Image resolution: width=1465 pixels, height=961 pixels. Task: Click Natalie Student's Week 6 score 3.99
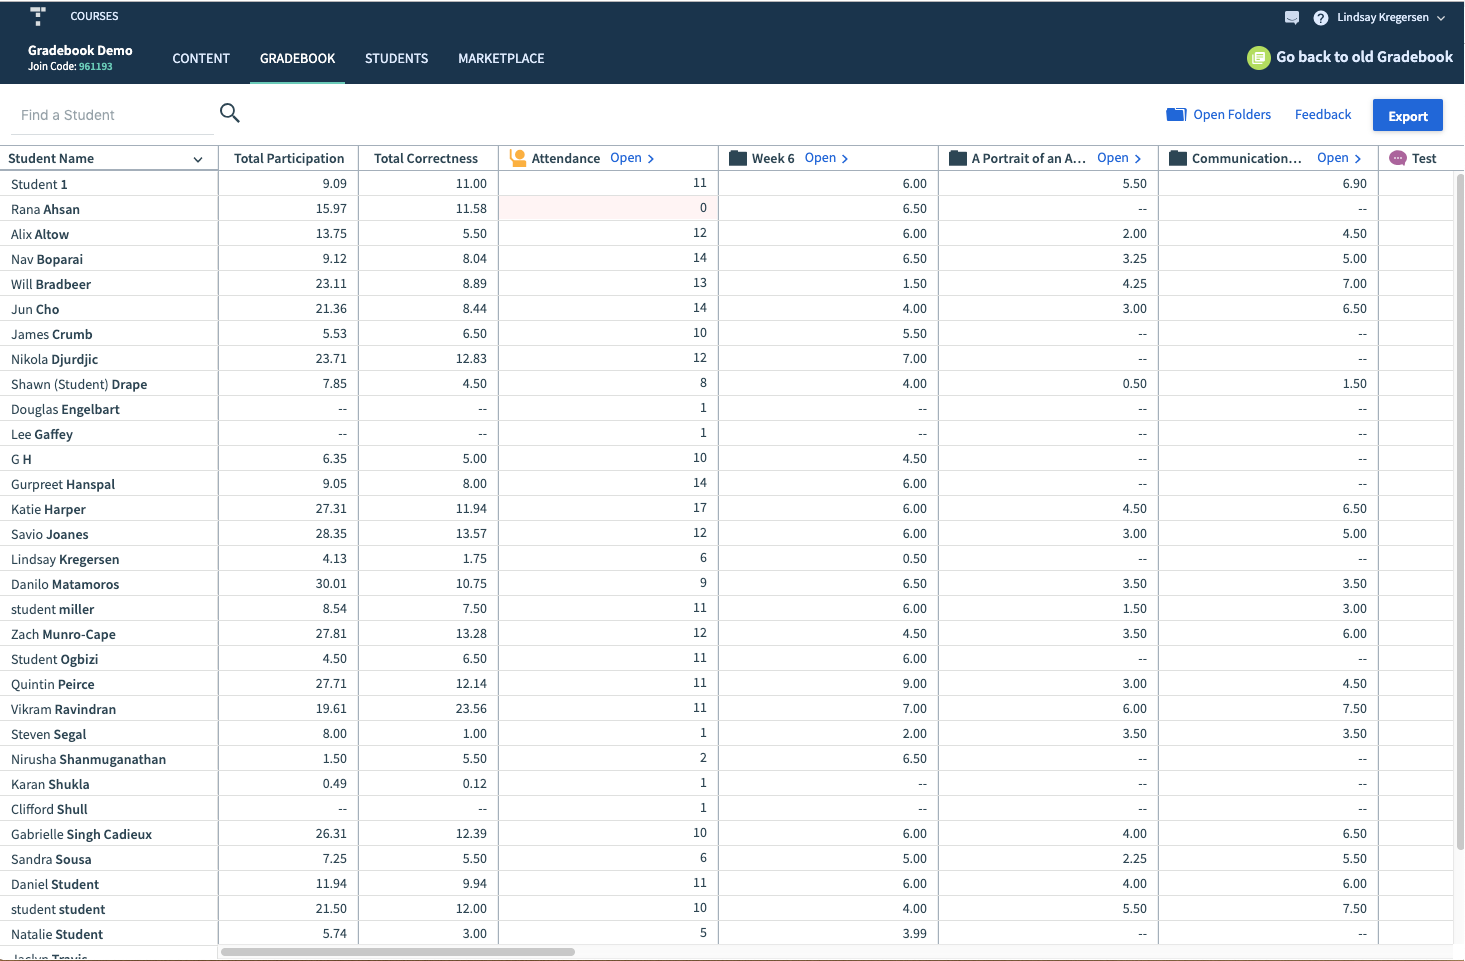pos(914,933)
